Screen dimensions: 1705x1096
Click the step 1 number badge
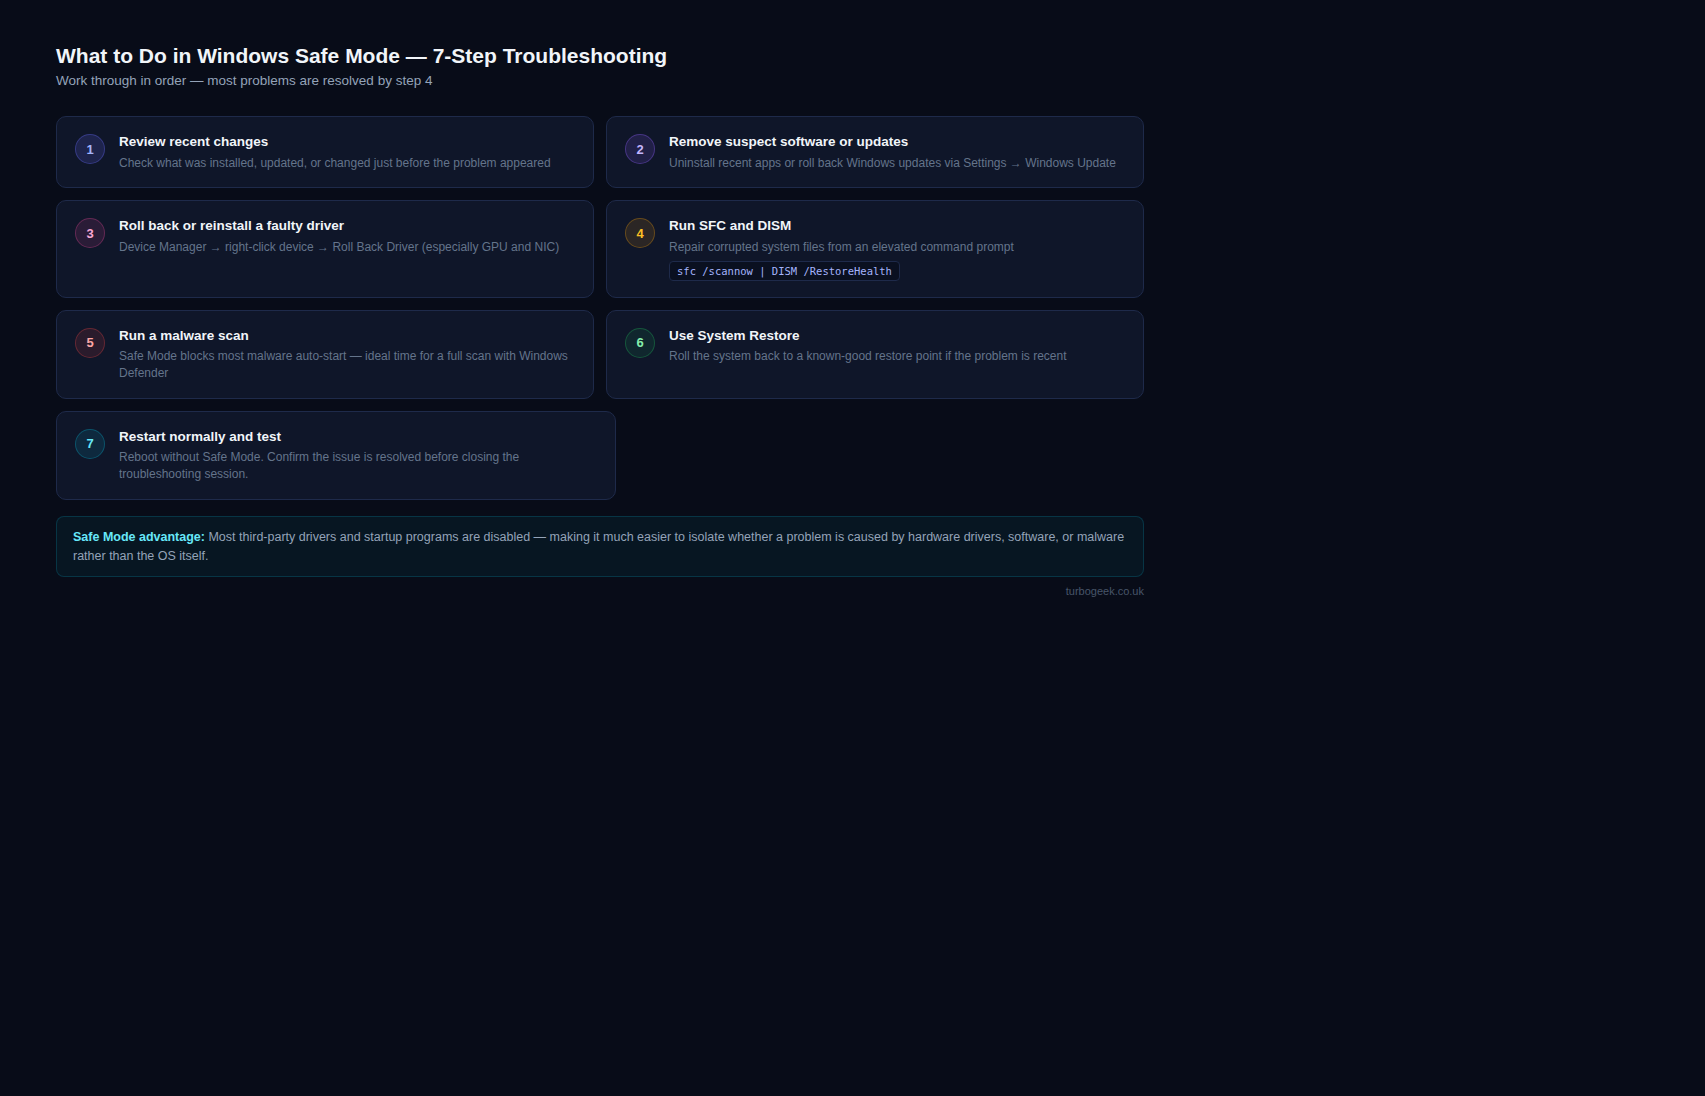[90, 150]
